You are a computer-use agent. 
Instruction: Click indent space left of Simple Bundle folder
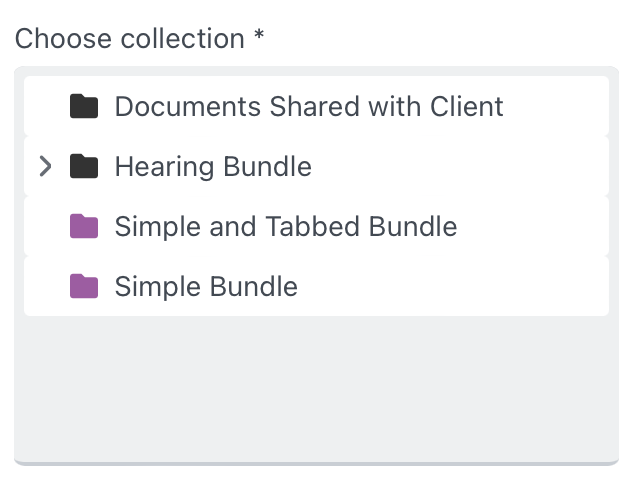(45, 286)
